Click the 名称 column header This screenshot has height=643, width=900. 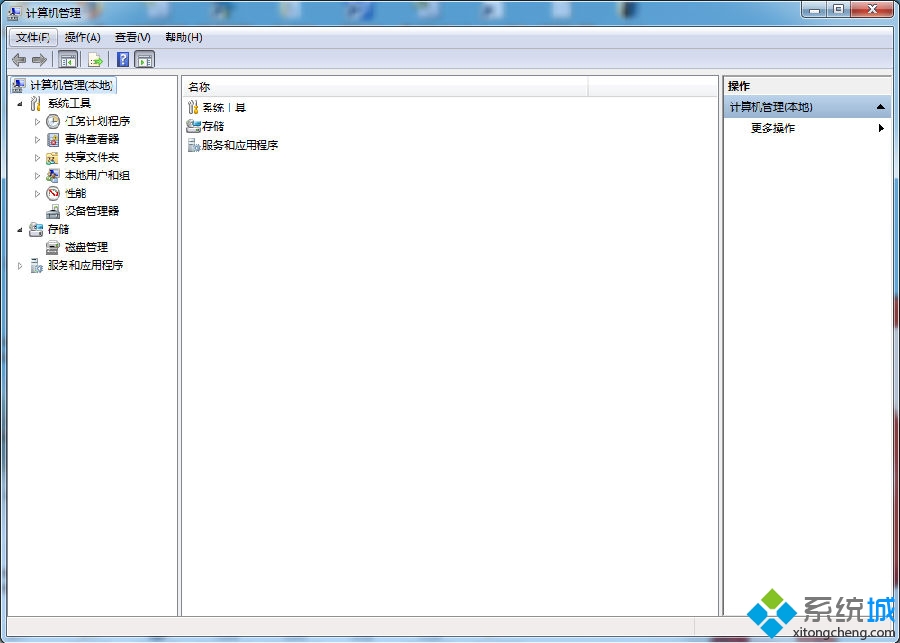coord(386,87)
